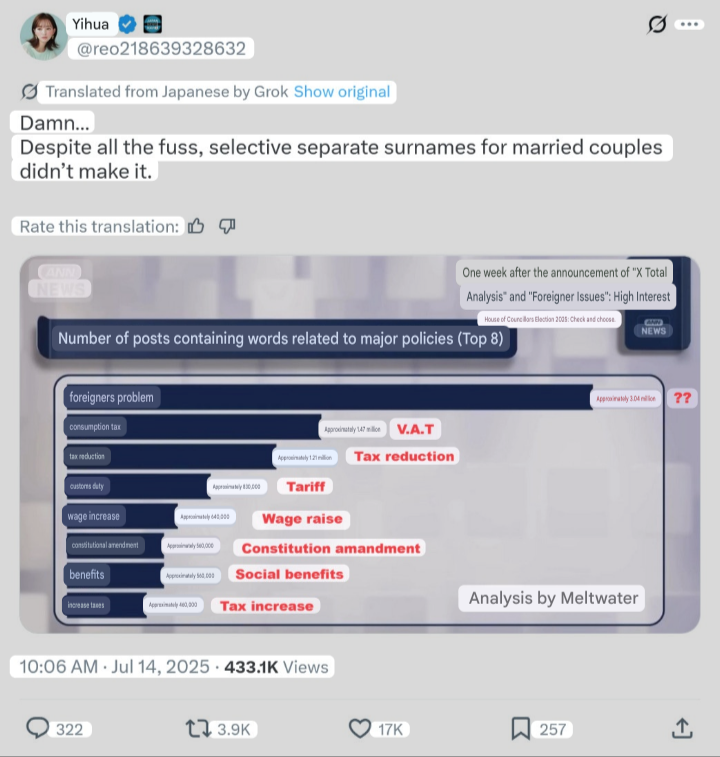The height and width of the screenshot is (757, 720).
Task: Bookmark this post
Action: point(521,729)
